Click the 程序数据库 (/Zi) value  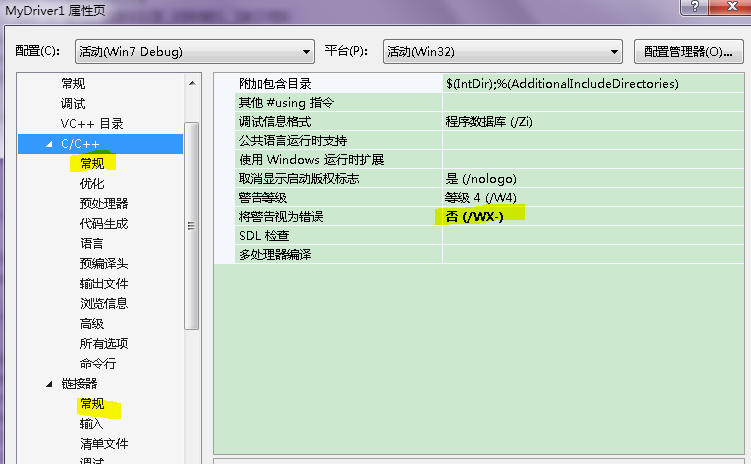click(489, 122)
